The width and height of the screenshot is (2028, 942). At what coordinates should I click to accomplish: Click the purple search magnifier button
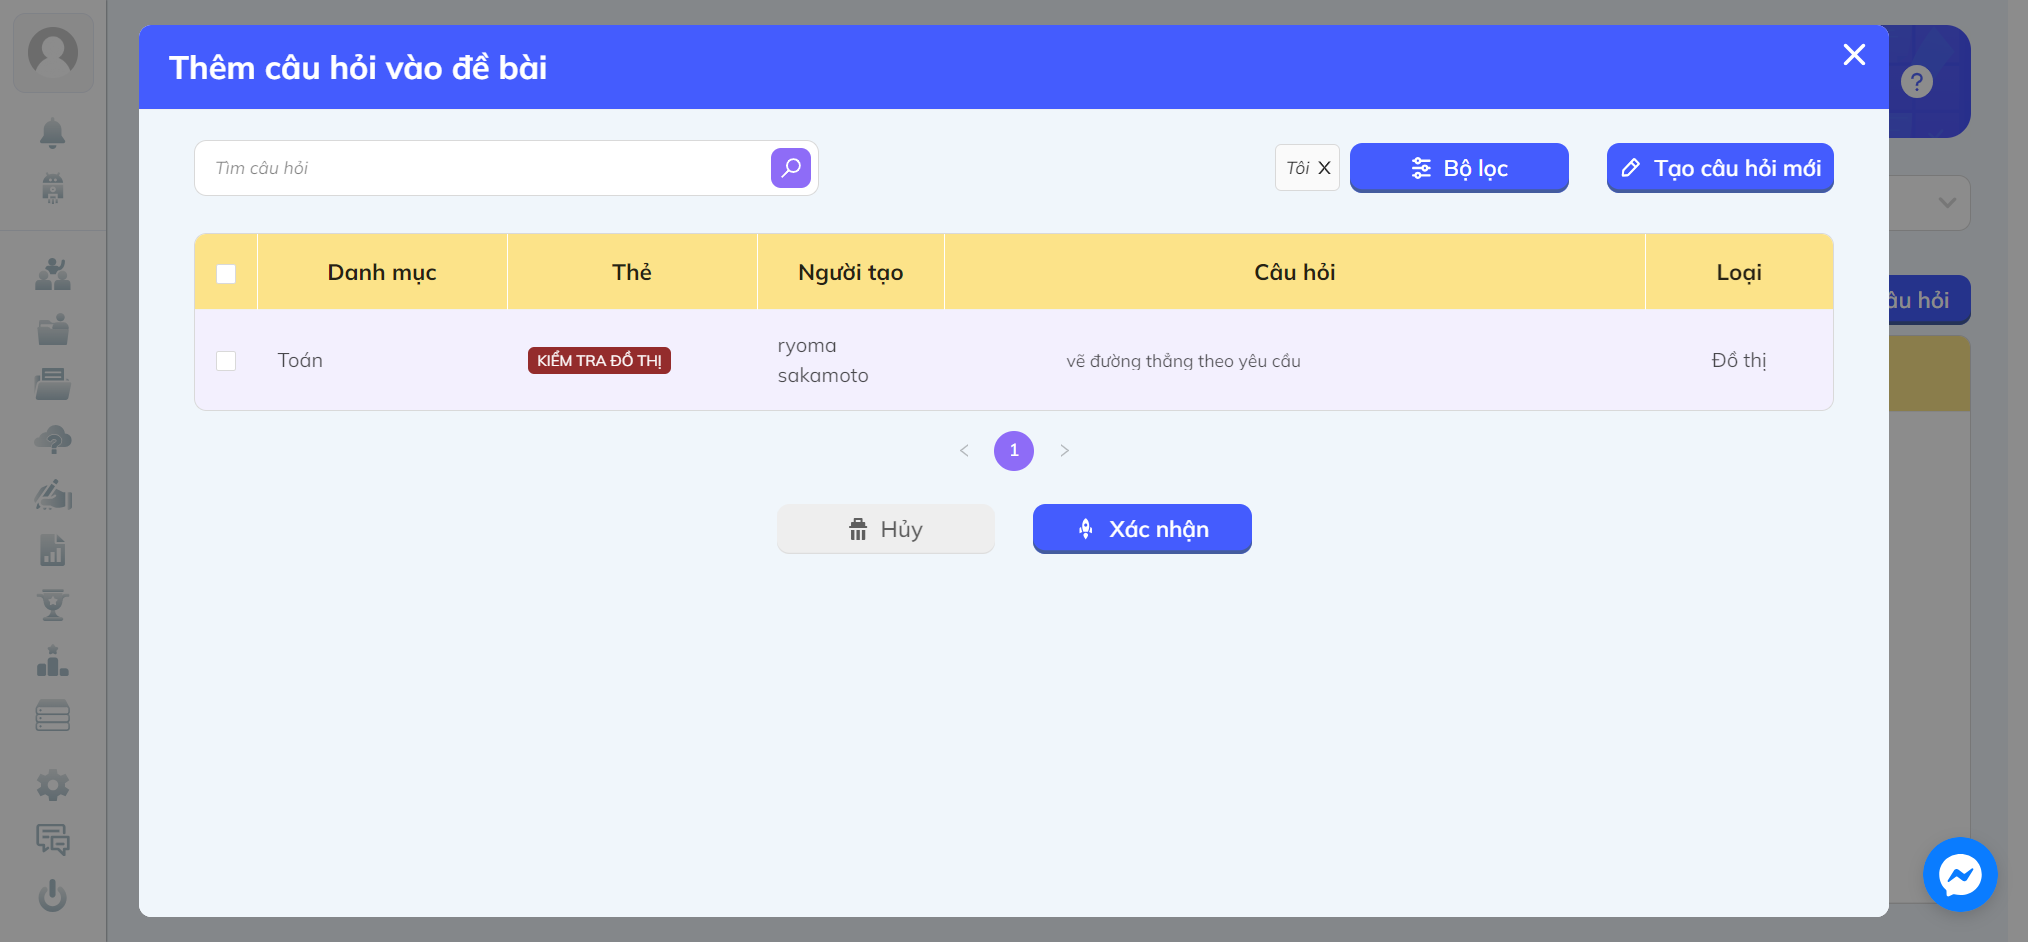pyautogui.click(x=791, y=168)
